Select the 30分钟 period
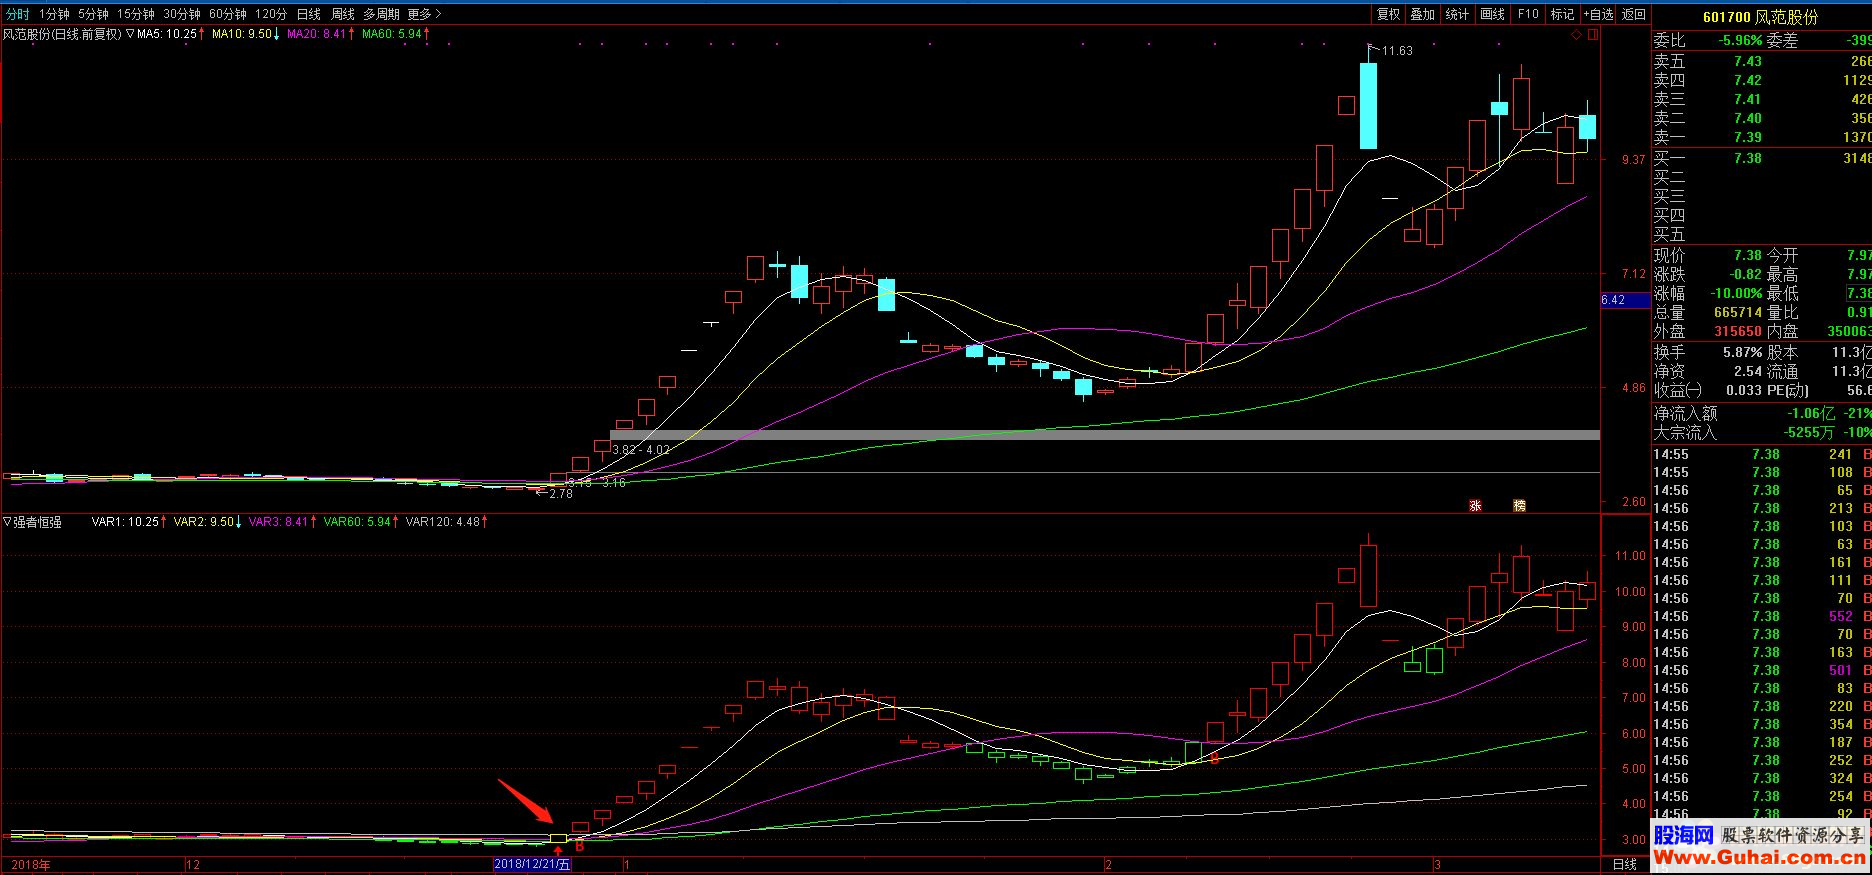The width and height of the screenshot is (1872, 875). point(181,14)
